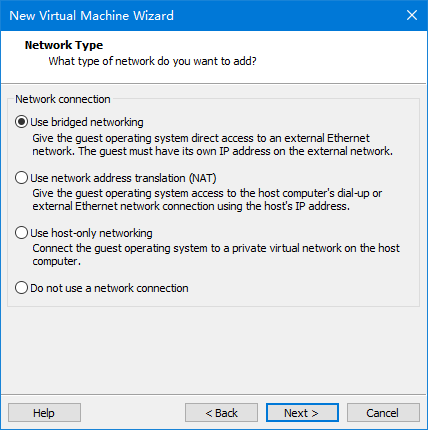
Task: Go to the previous step with Back
Action: pyautogui.click(x=221, y=413)
